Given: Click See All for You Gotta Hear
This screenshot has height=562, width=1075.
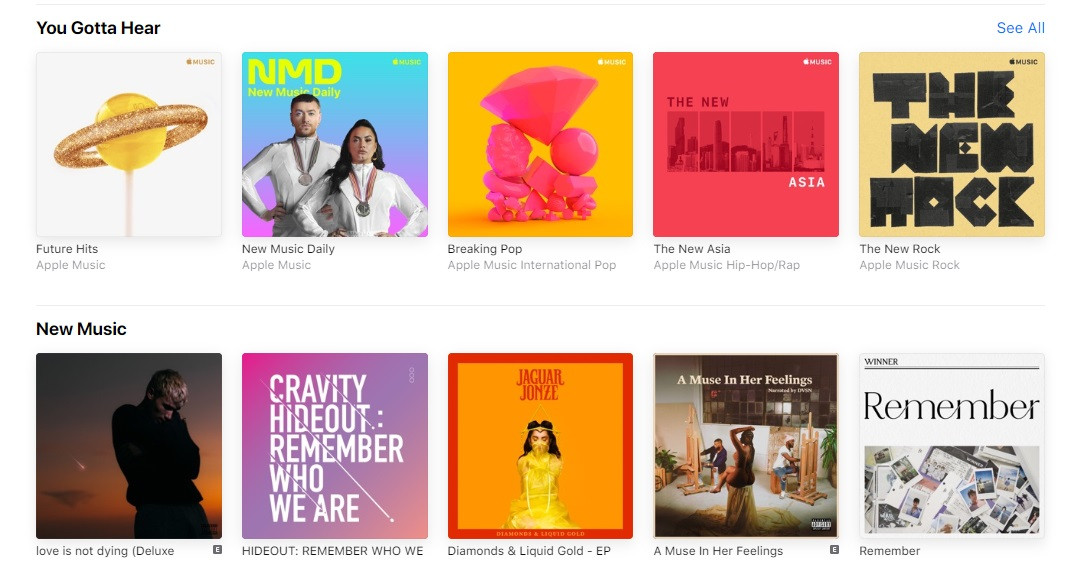Looking at the screenshot, I should (x=1020, y=28).
